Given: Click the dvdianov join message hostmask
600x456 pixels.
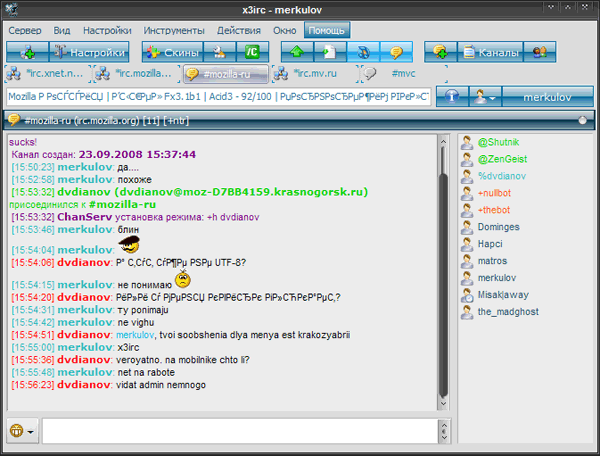Looking at the screenshot, I should tap(241, 192).
